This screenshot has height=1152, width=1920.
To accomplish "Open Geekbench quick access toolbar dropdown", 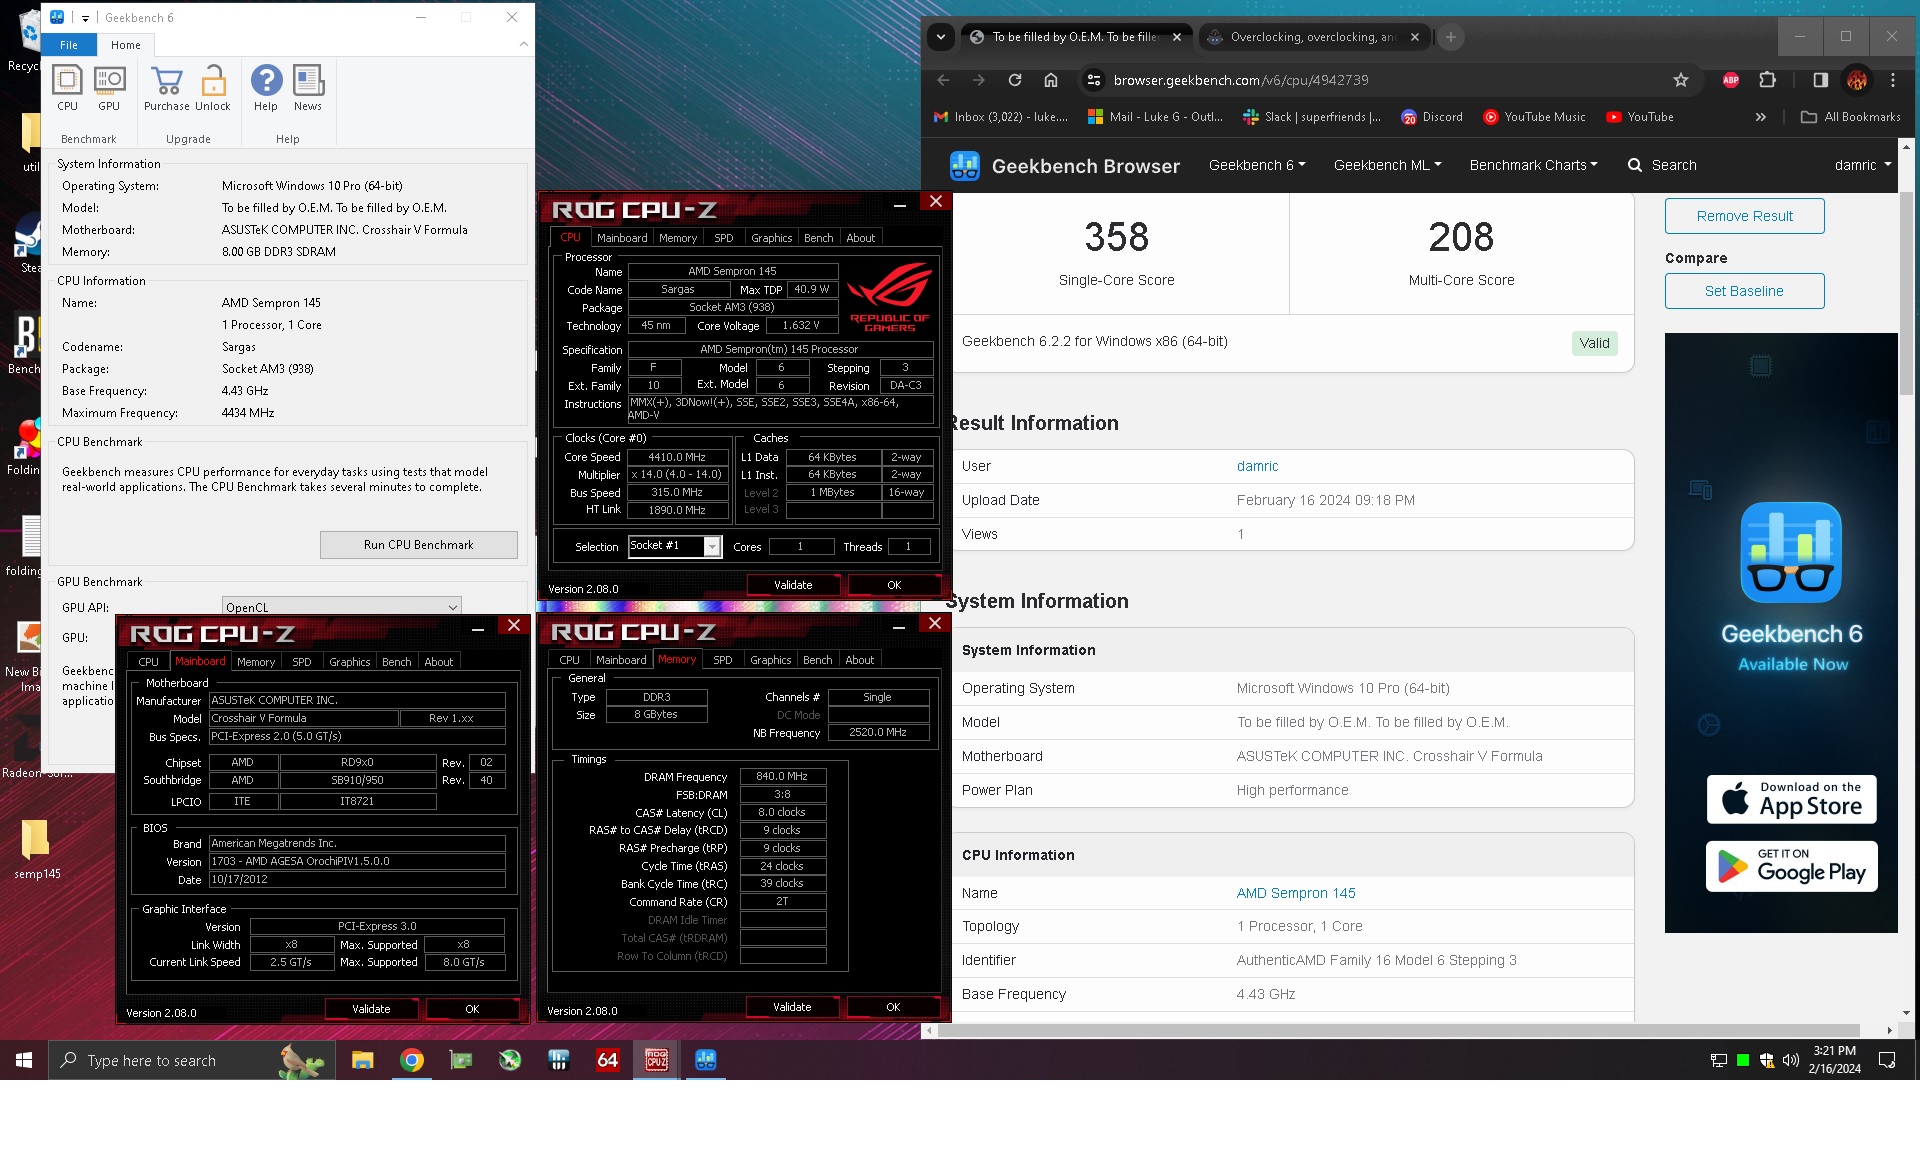I will pos(86,18).
